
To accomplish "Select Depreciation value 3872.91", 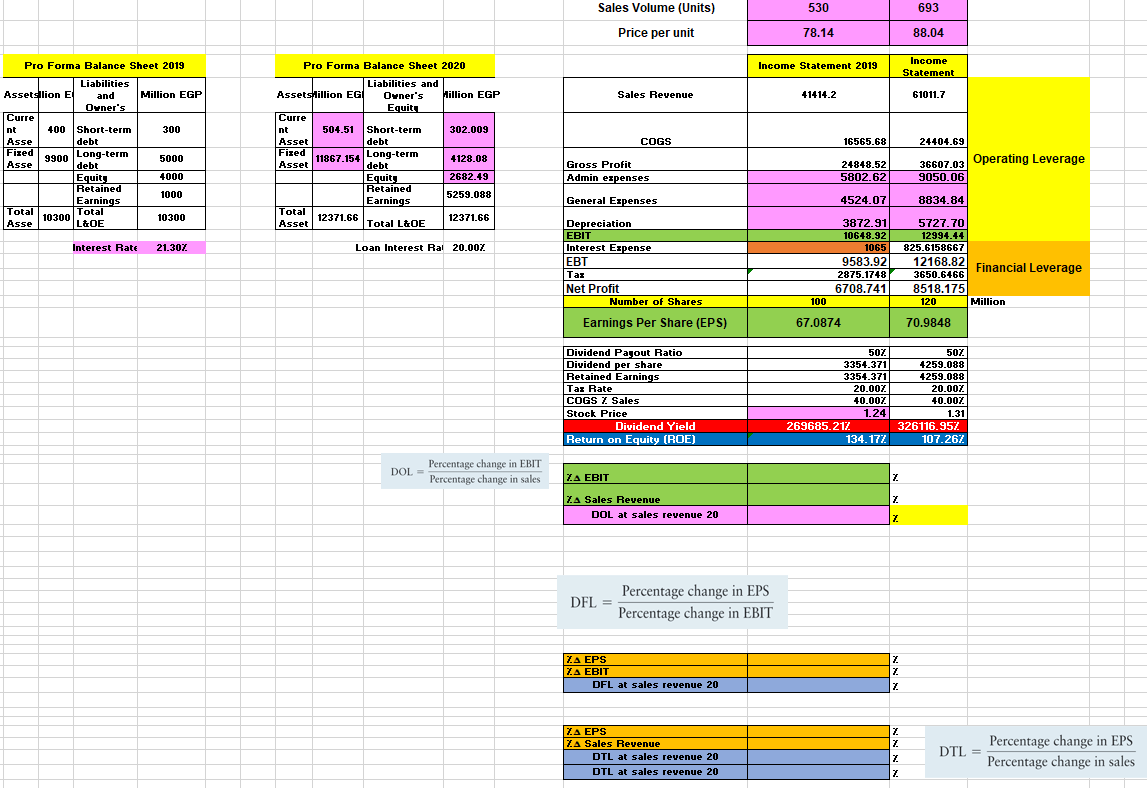I will (x=819, y=219).
